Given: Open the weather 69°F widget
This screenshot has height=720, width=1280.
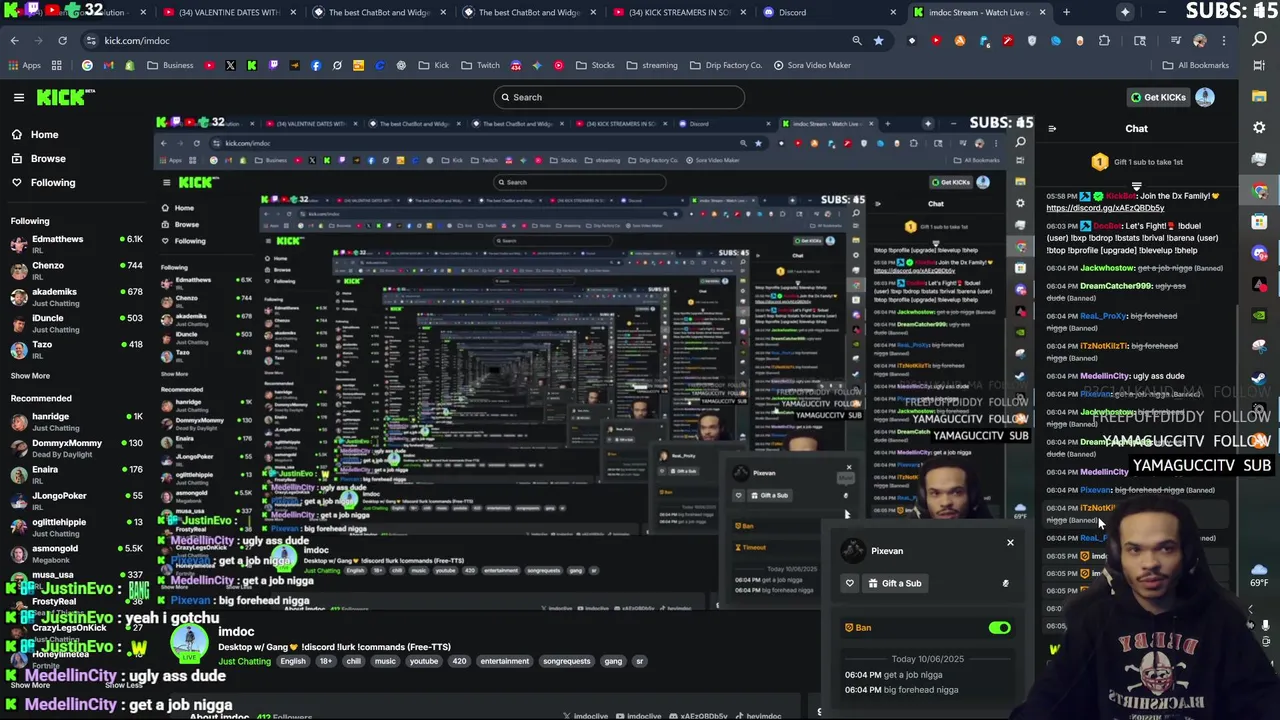Looking at the screenshot, I should pos(1259,574).
